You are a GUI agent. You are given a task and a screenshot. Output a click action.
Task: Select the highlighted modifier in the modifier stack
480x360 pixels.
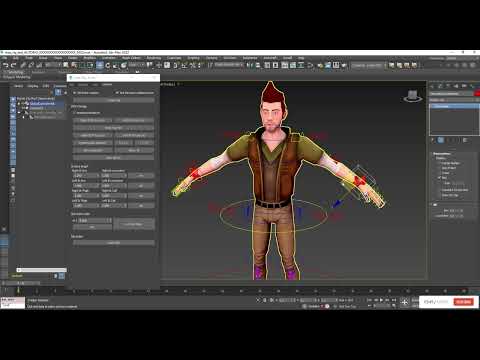(x=454, y=106)
